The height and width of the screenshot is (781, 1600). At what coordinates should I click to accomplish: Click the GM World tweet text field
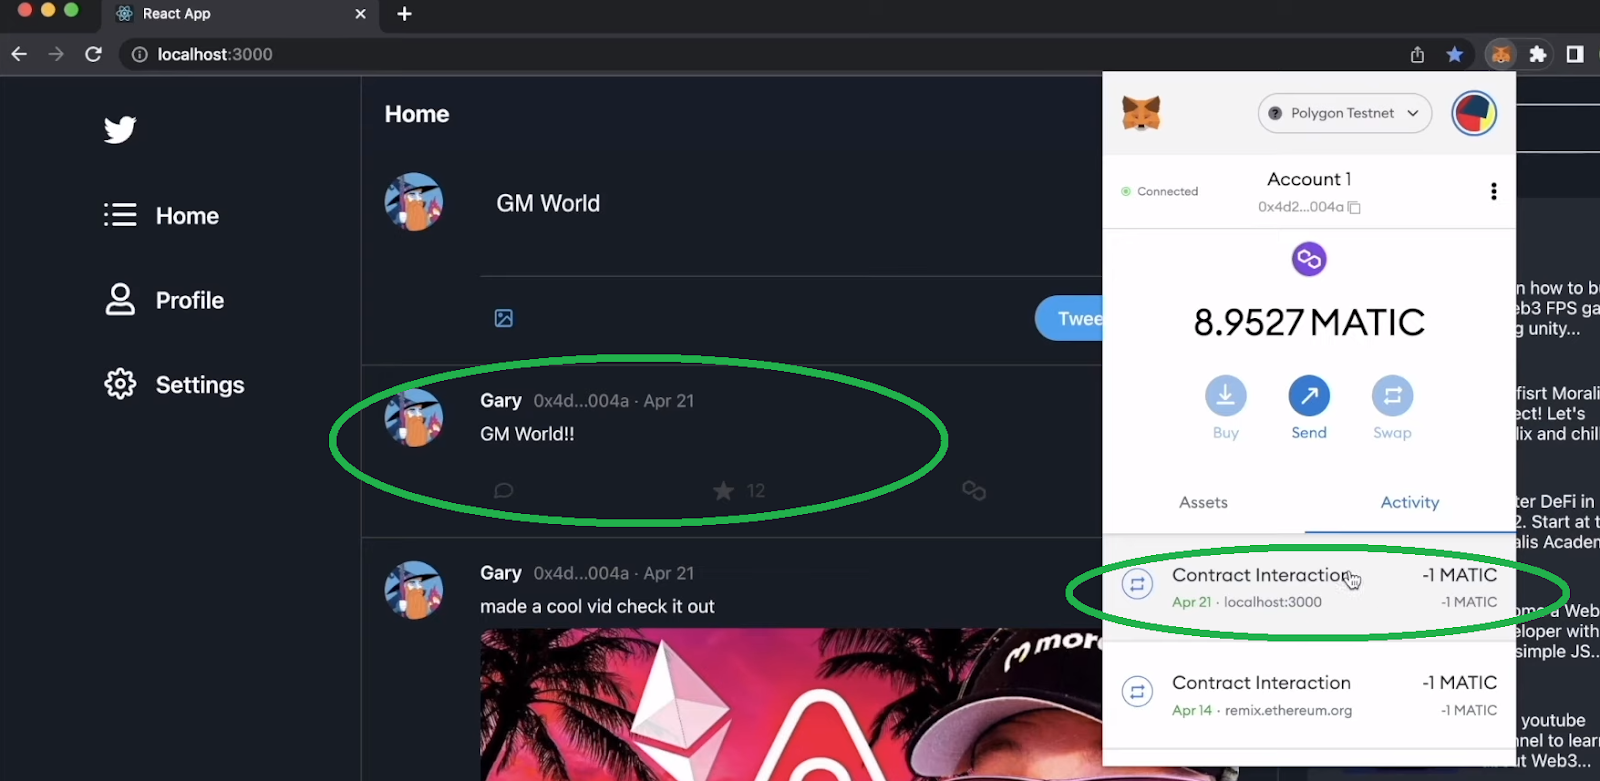(x=790, y=204)
